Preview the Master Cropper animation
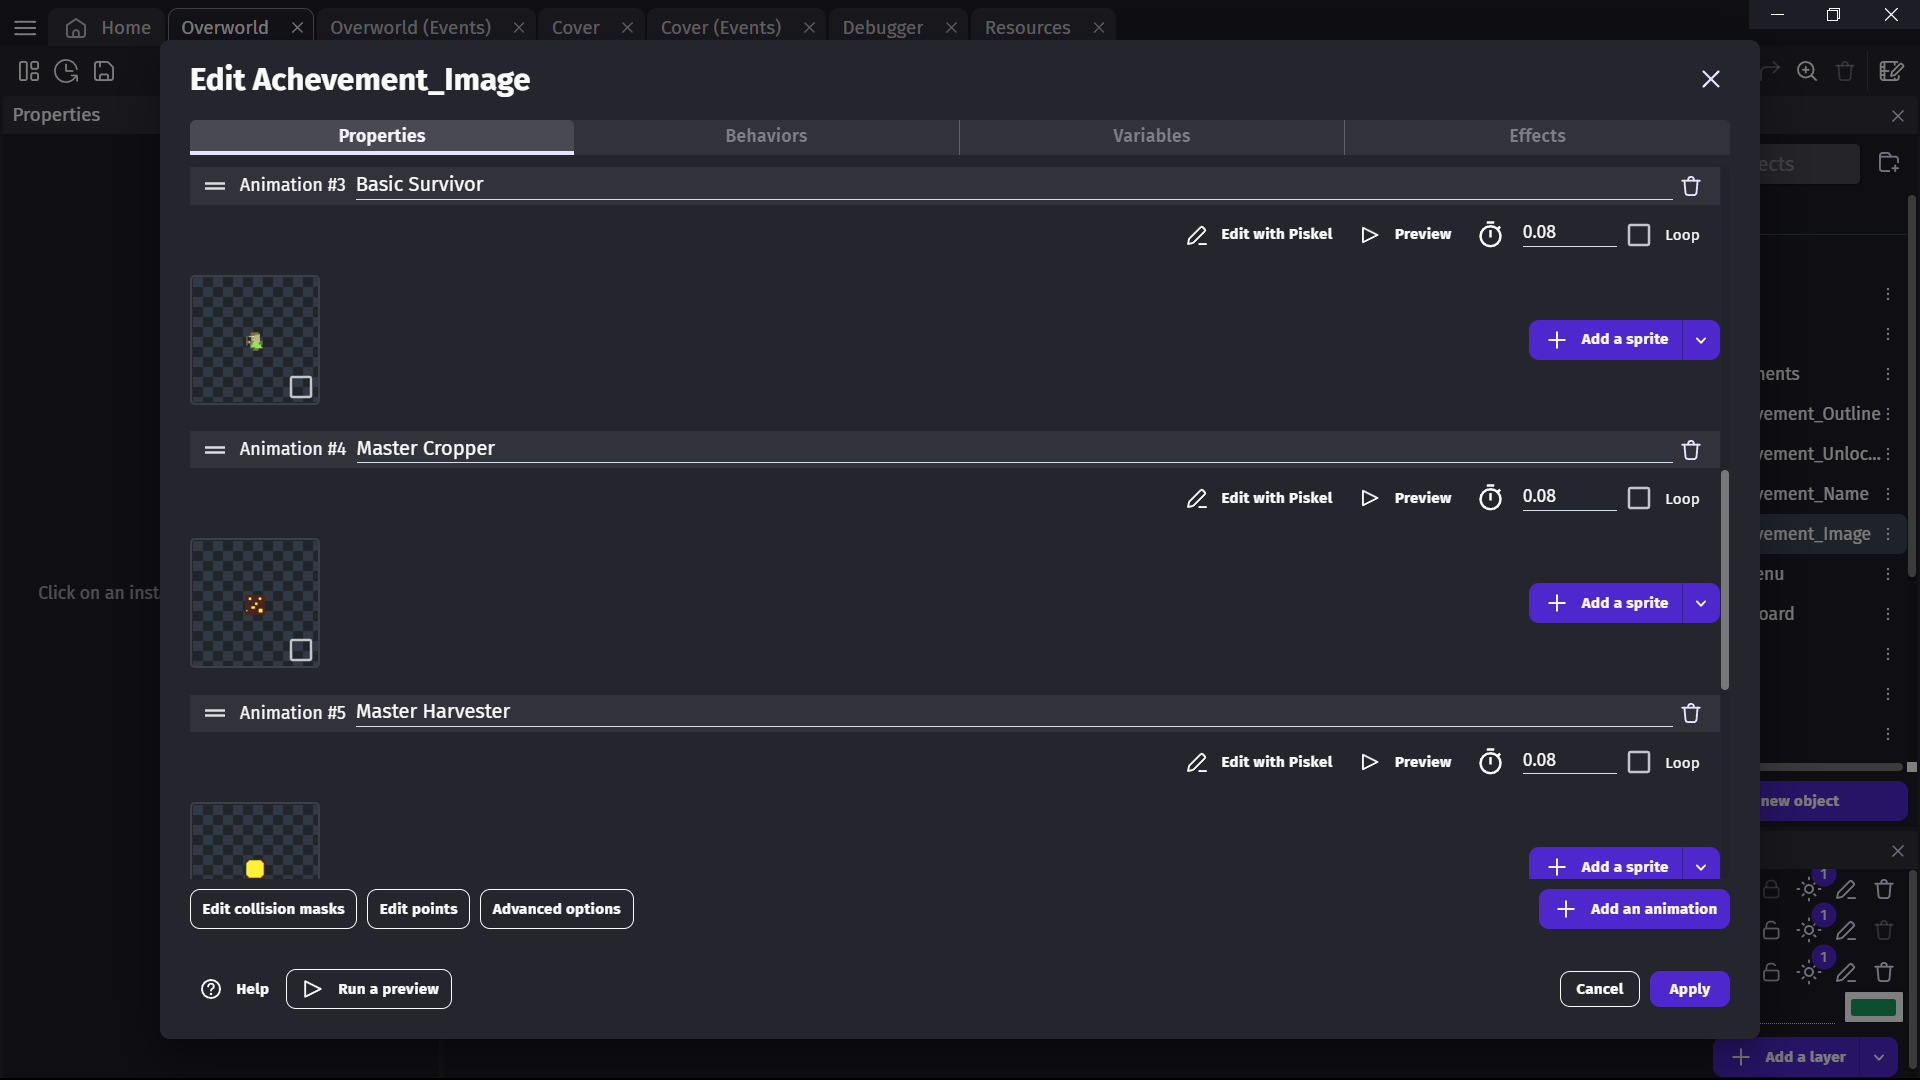Screen dimensions: 1920x1080 (1406, 497)
